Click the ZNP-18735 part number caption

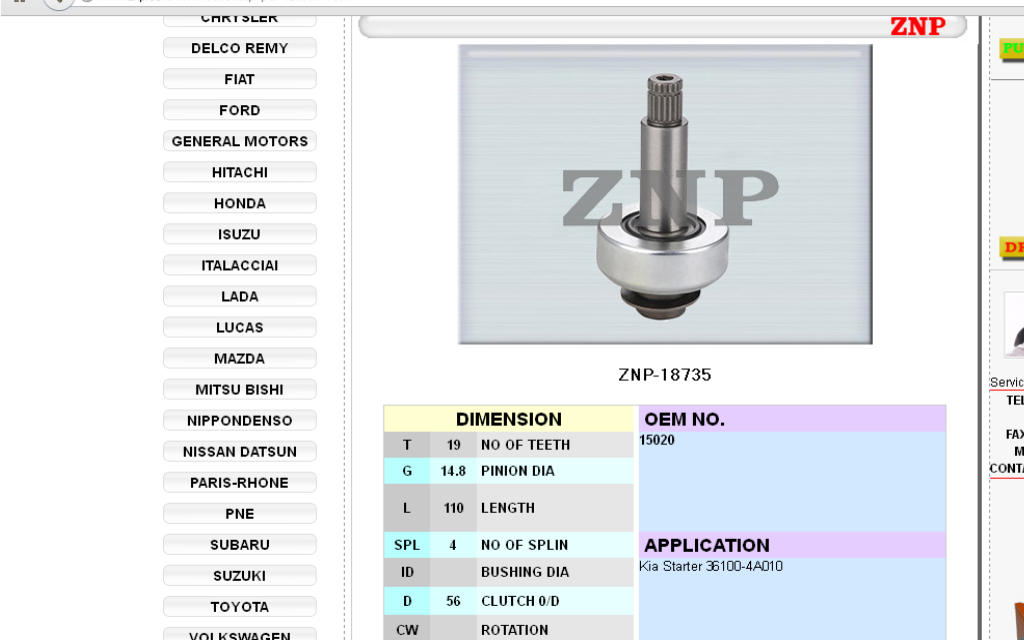[x=665, y=375]
